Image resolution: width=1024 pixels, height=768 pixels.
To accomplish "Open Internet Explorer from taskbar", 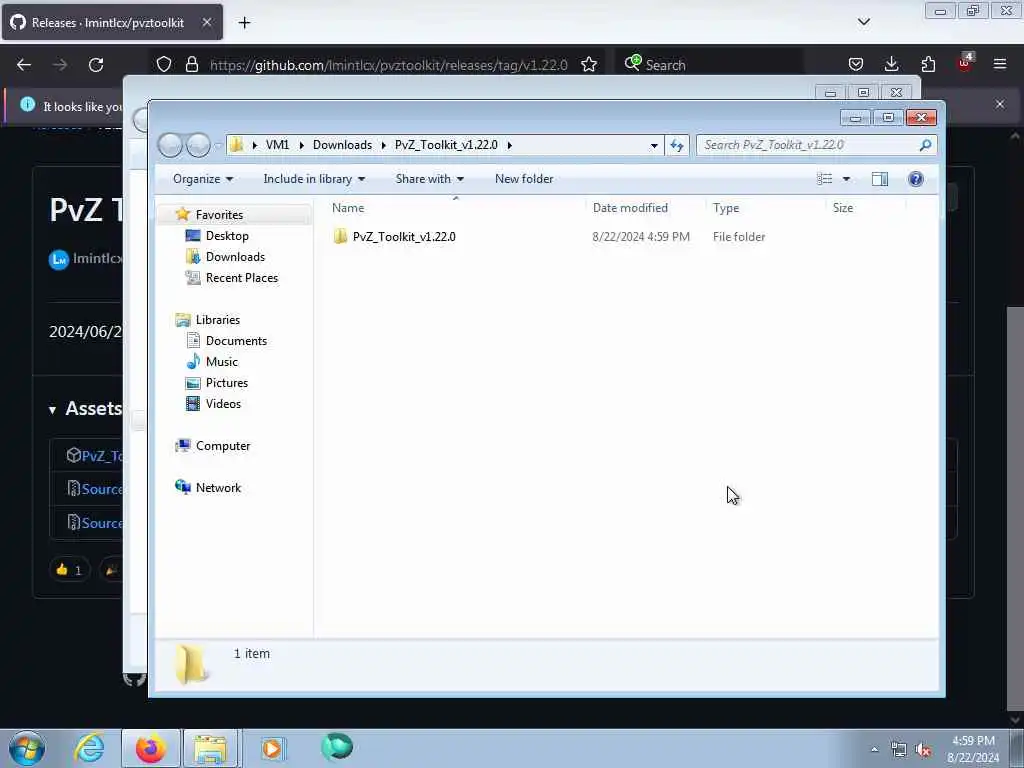I will tap(89, 748).
